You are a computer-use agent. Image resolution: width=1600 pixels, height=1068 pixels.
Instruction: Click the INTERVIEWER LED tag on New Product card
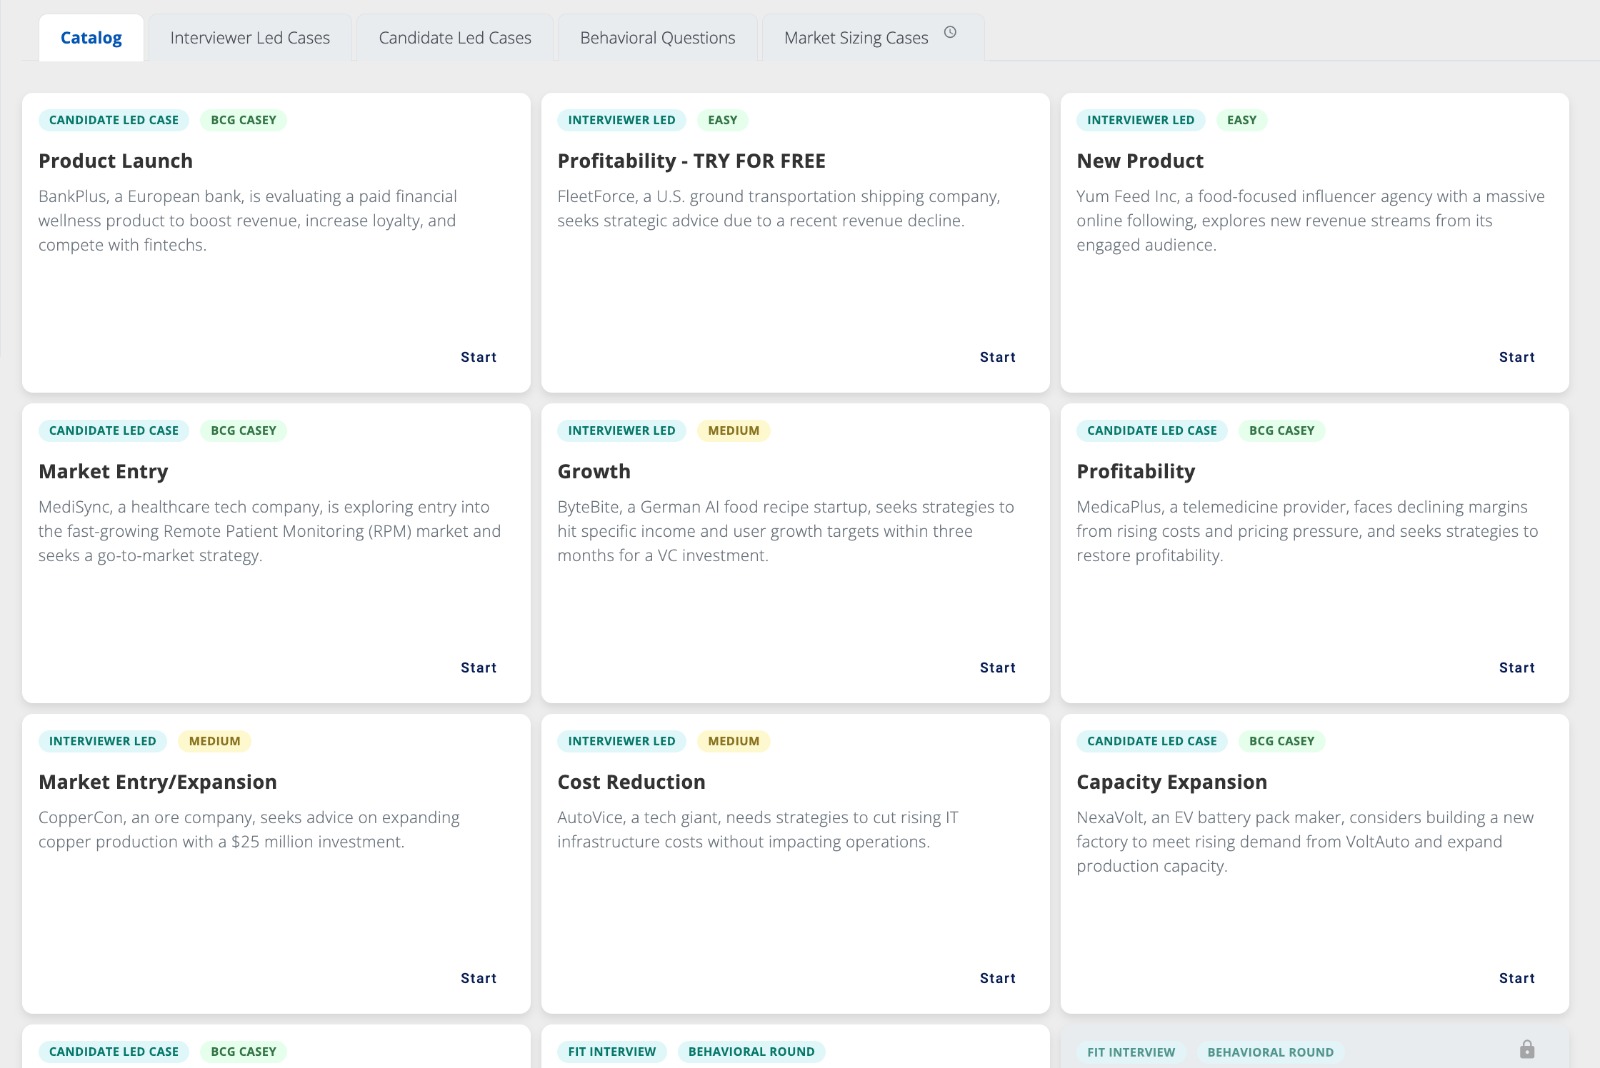(x=1140, y=120)
